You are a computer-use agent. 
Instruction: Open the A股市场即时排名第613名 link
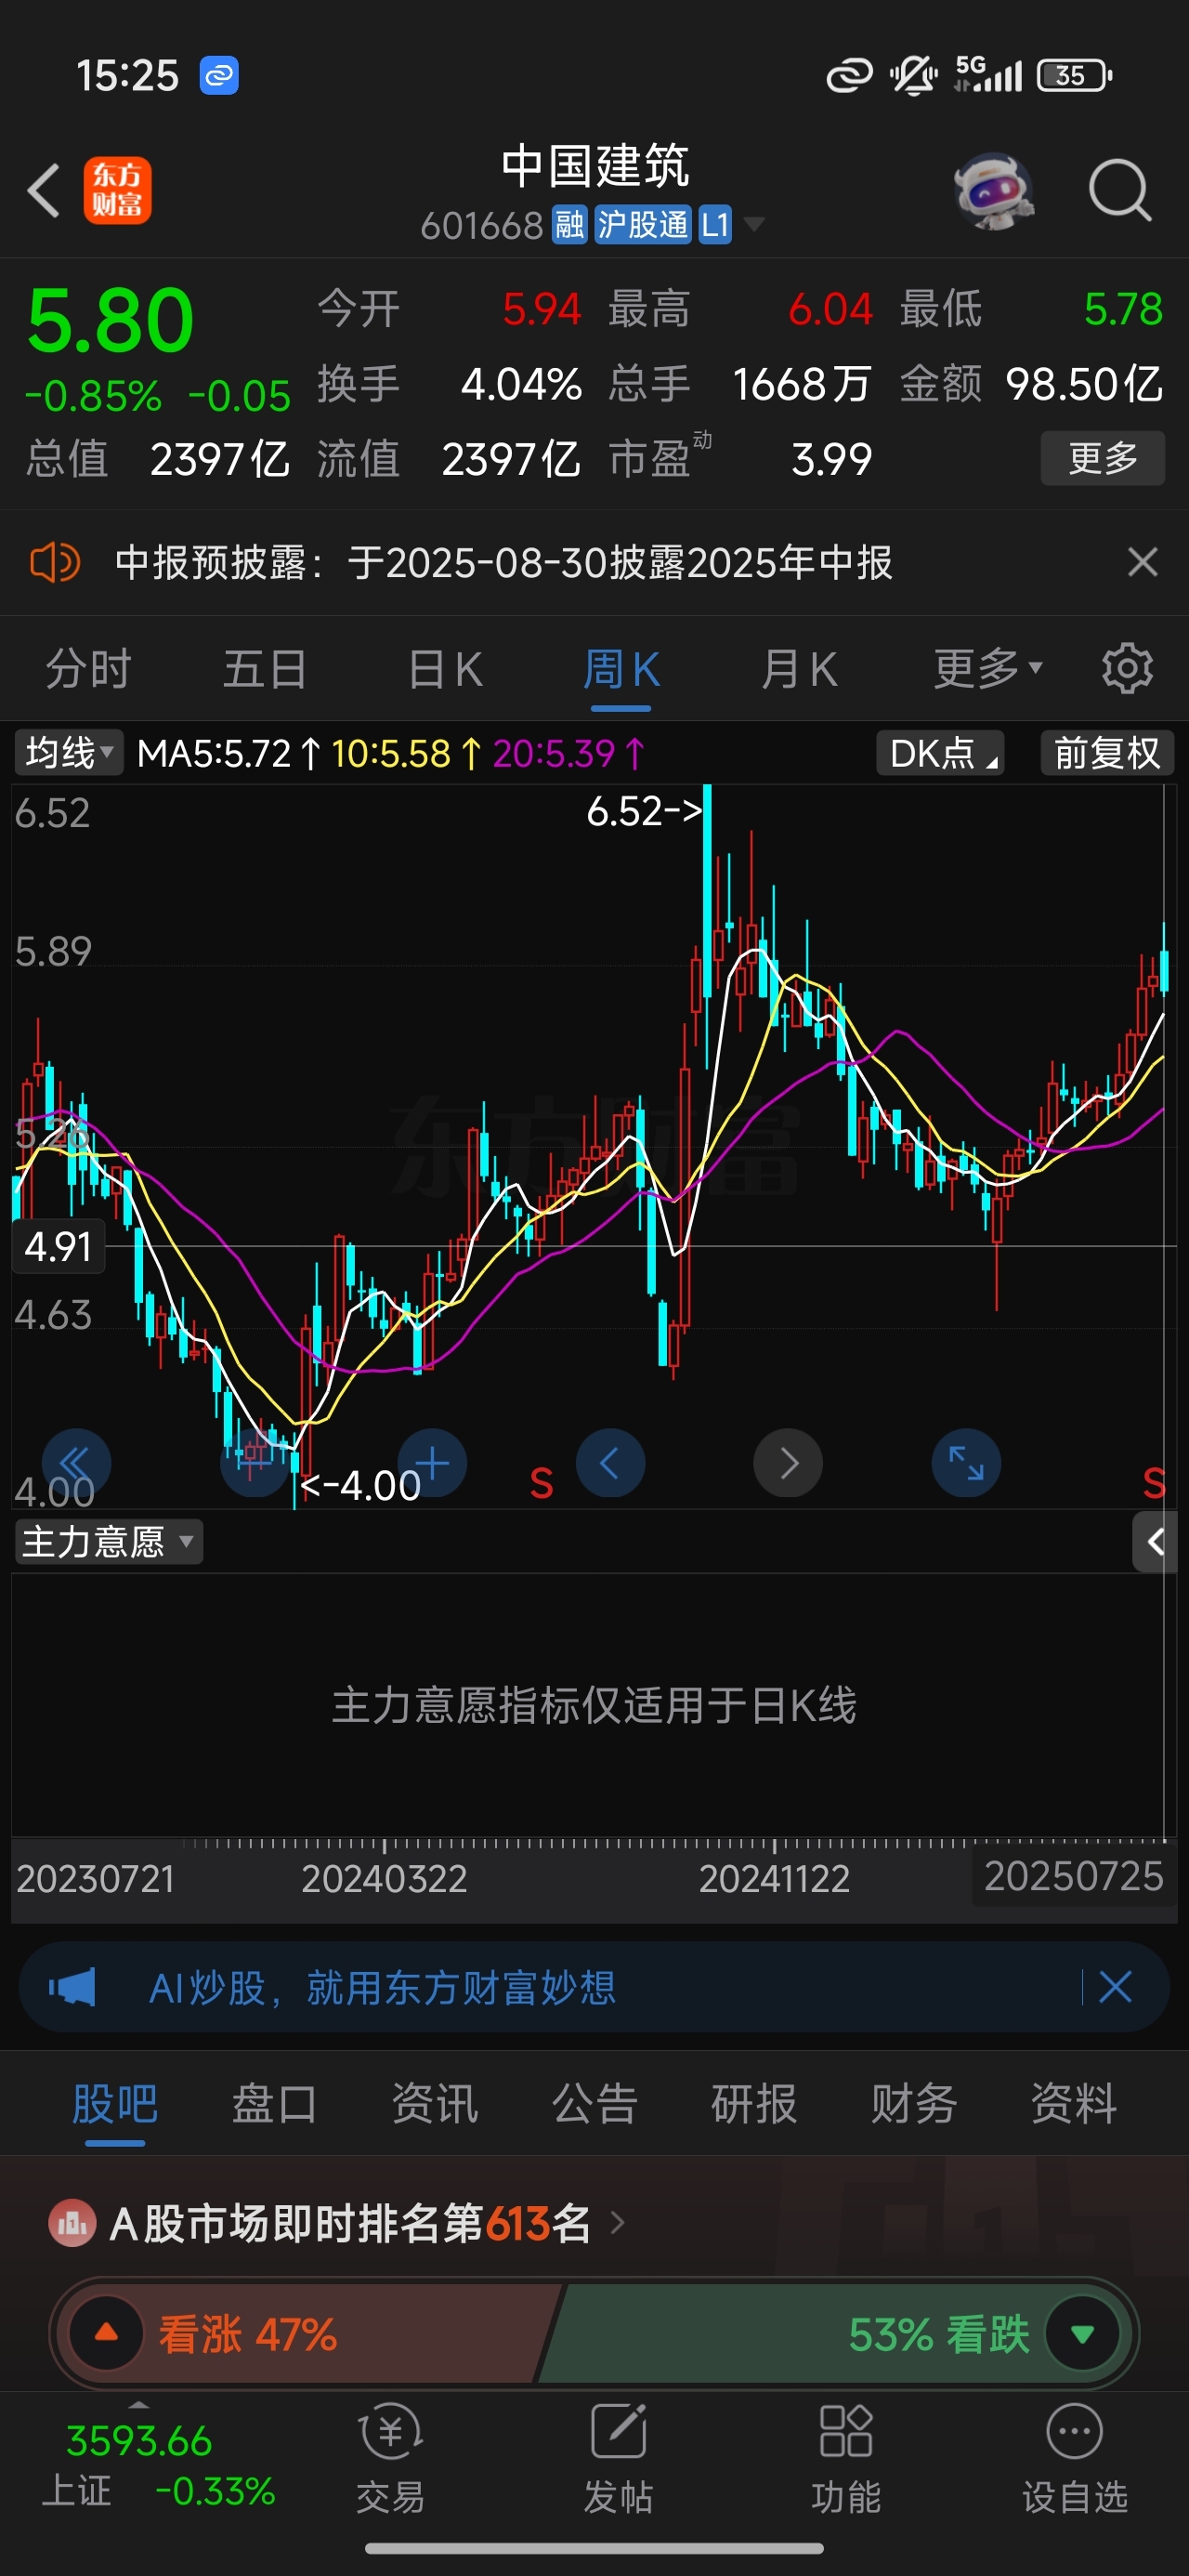368,2223
